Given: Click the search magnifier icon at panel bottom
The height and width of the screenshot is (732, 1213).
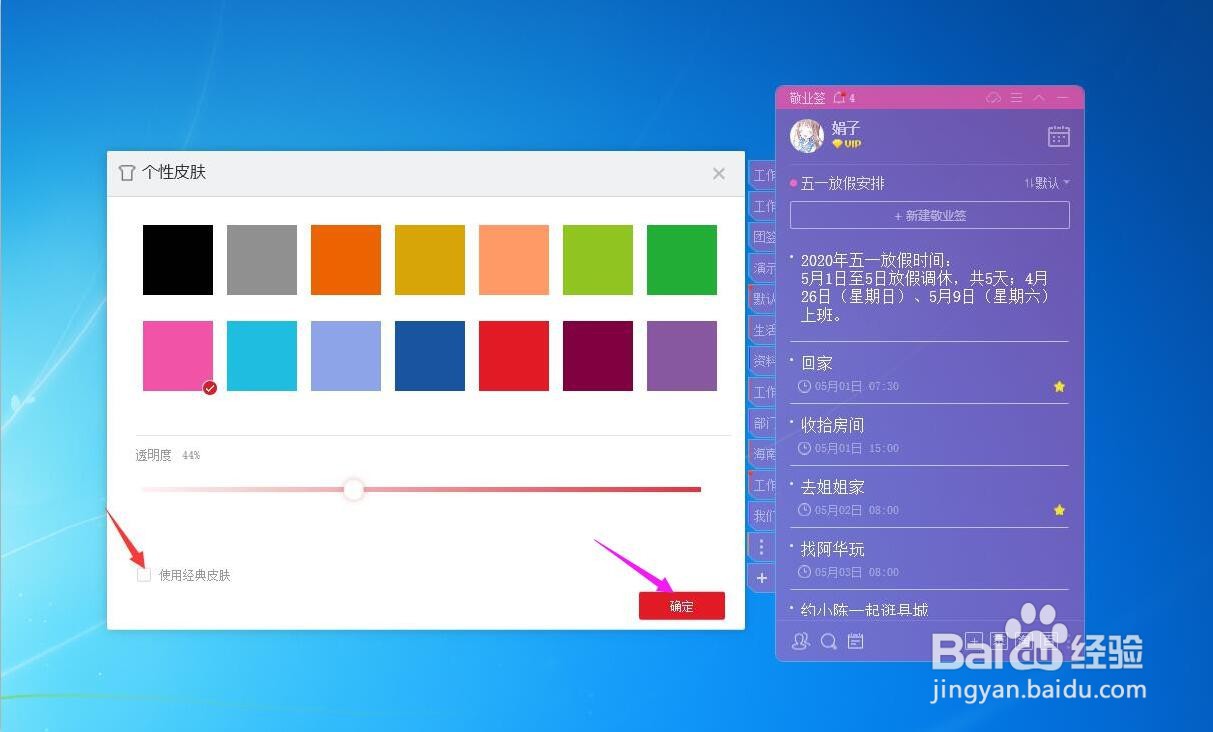Looking at the screenshot, I should (x=828, y=641).
